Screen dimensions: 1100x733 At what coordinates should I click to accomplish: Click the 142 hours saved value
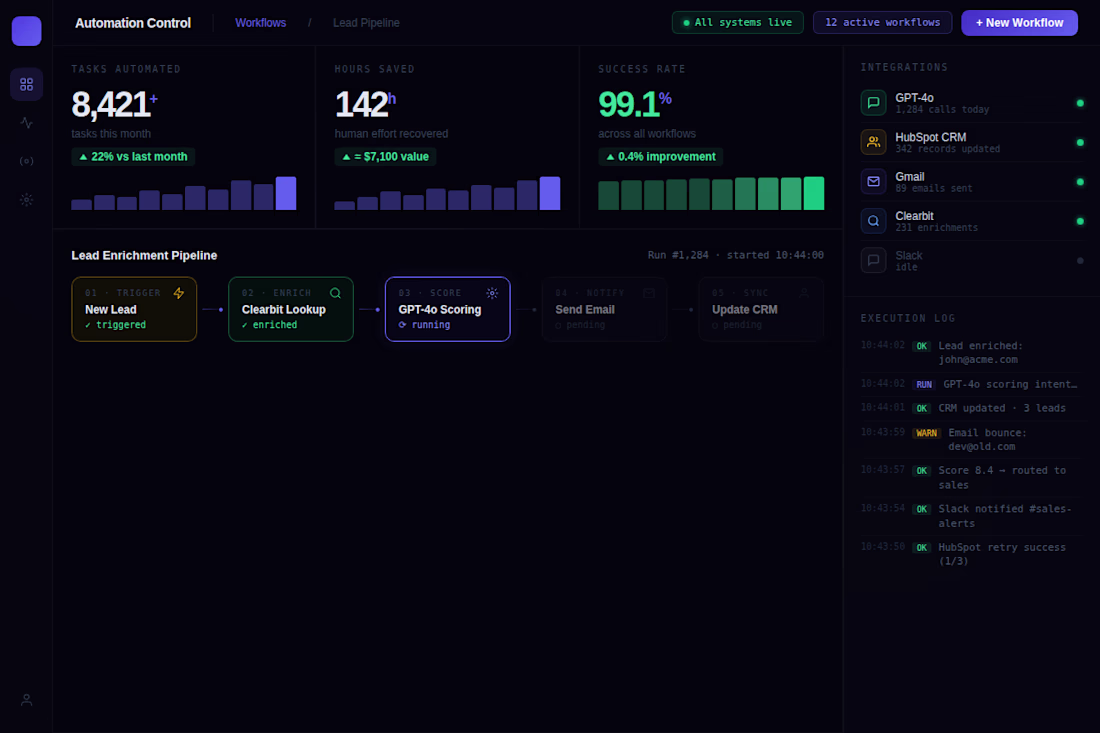[365, 105]
